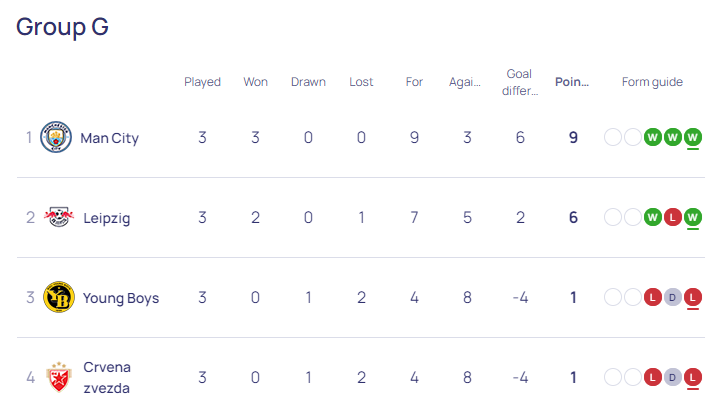Click the Goal difference column header
Screen dimensions: 721x416
(x=520, y=82)
